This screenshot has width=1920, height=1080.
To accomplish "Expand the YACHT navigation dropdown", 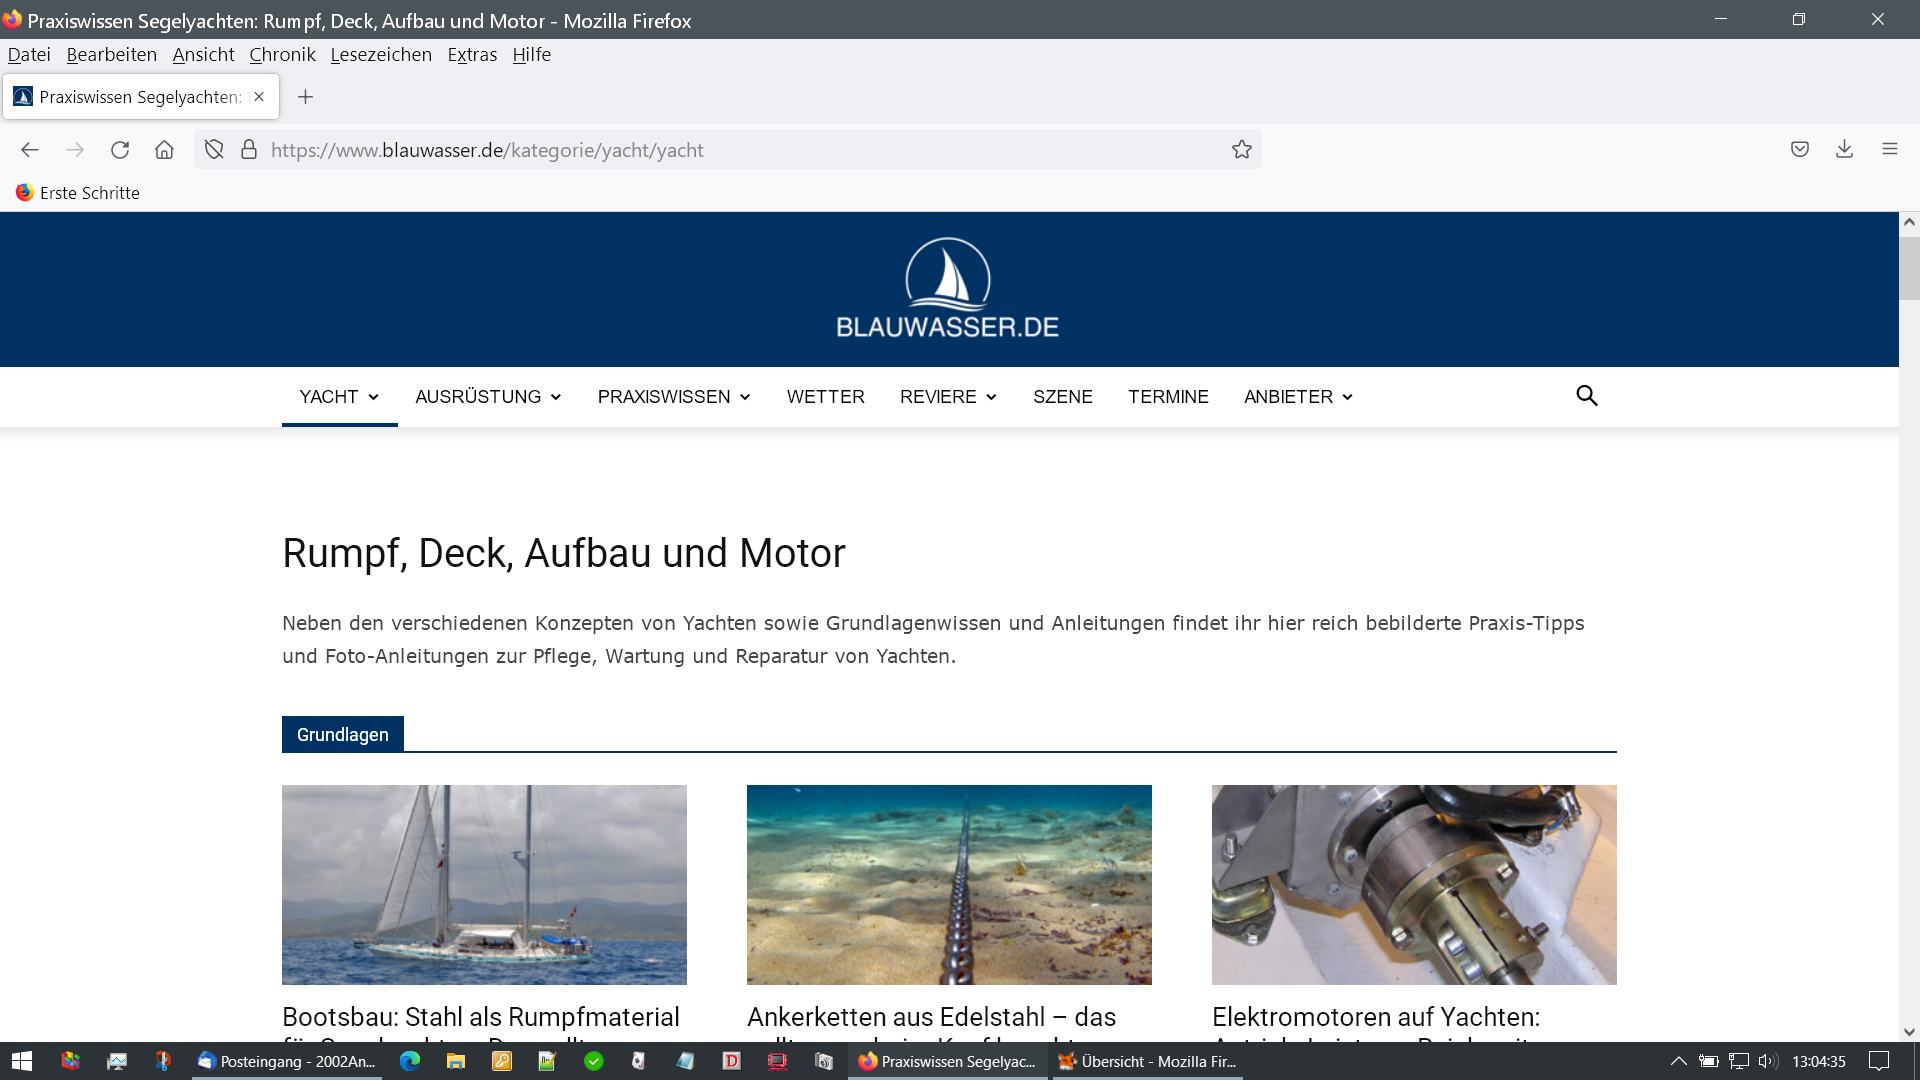I will tap(339, 397).
